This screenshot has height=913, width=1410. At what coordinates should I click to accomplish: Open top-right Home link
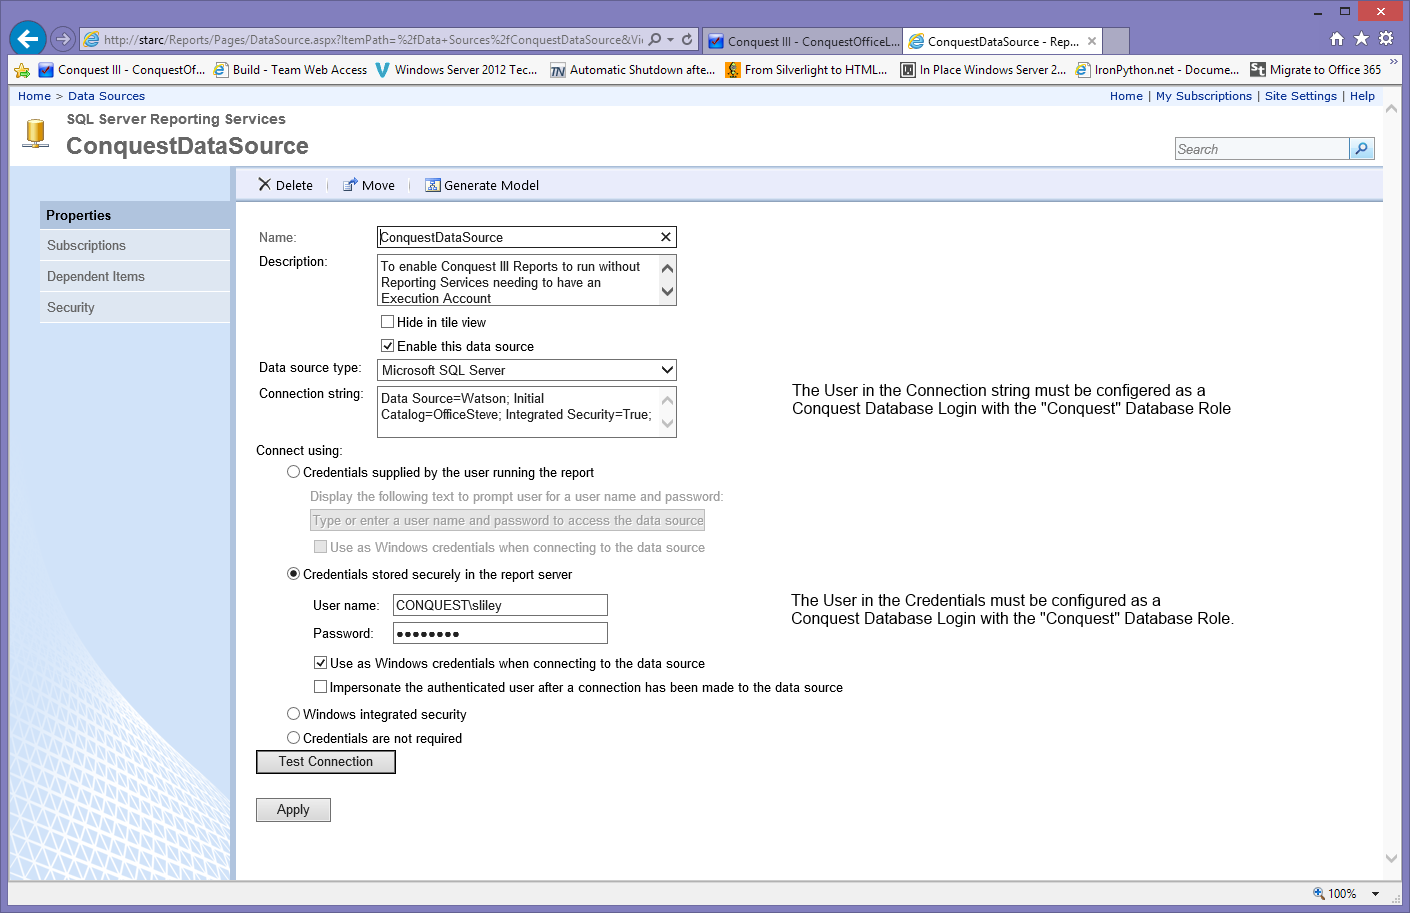[x=1126, y=96]
